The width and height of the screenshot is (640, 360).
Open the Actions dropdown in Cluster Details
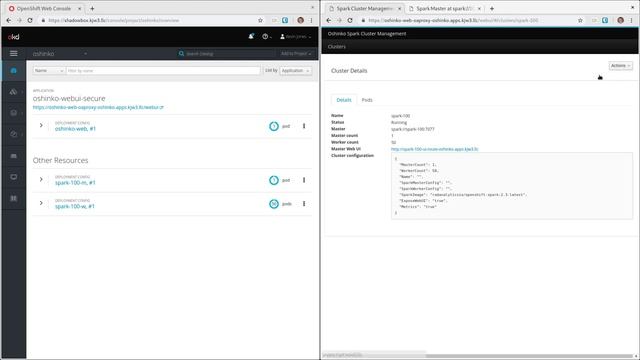click(620, 66)
